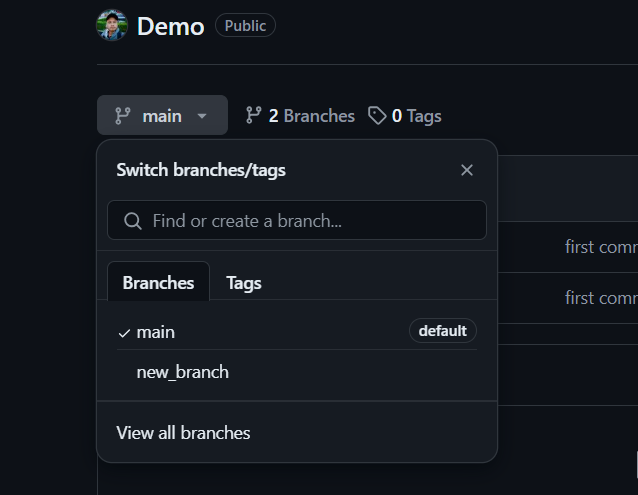Click the user avatar beside Demo
Screen dimensions: 638x495
click(112, 25)
